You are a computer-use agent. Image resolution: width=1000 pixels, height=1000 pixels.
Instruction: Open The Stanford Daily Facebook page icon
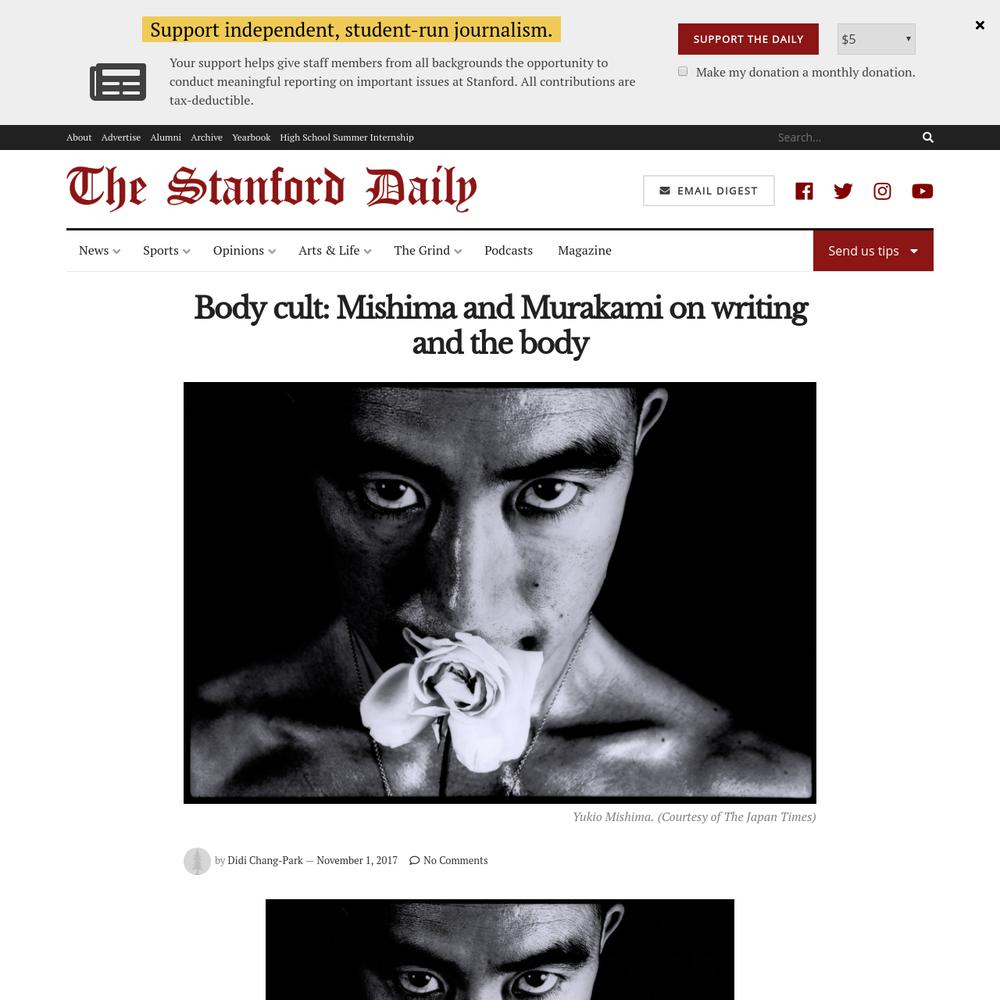pos(804,191)
